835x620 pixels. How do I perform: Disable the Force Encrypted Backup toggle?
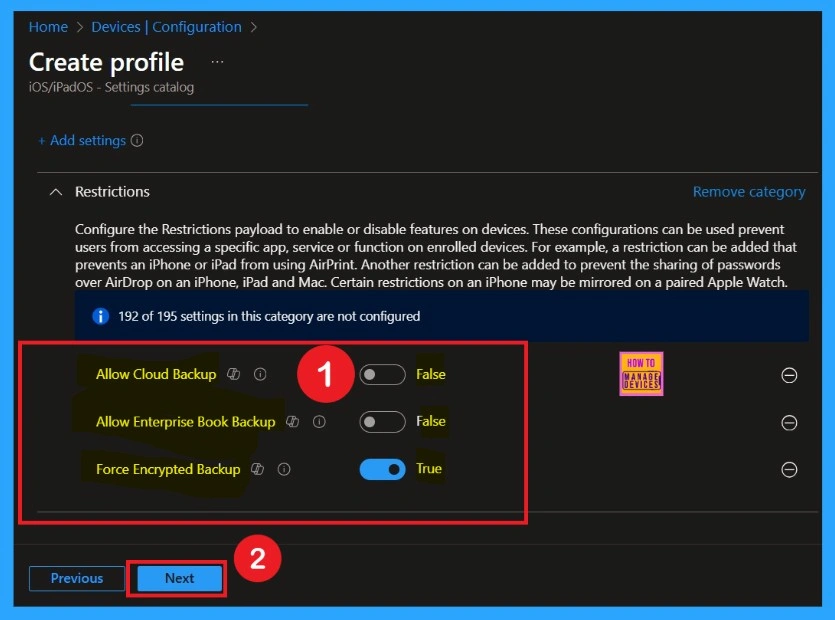click(x=381, y=469)
